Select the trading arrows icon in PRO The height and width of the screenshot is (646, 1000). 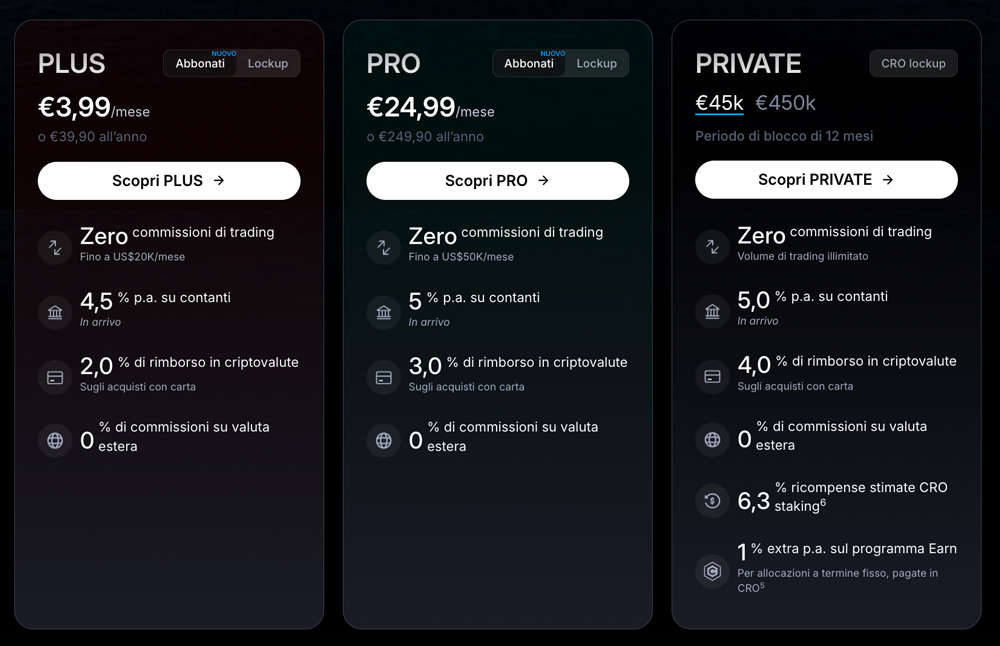pos(383,247)
